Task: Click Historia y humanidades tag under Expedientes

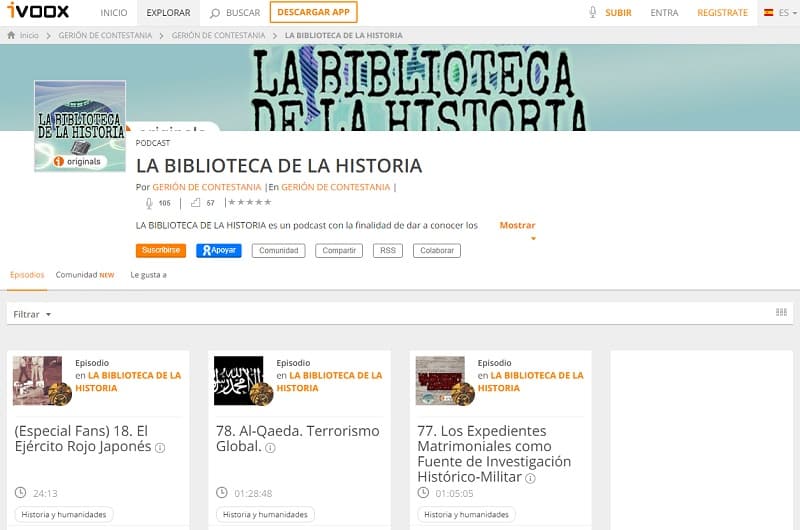Action: (x=466, y=515)
